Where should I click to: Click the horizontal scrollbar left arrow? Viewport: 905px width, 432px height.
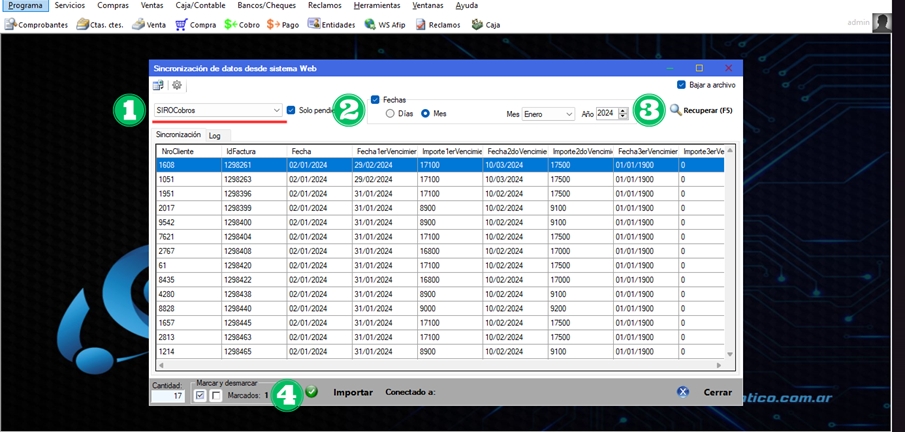click(160, 365)
